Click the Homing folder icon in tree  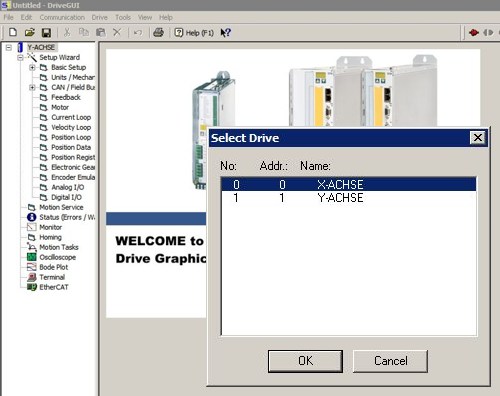pos(32,237)
